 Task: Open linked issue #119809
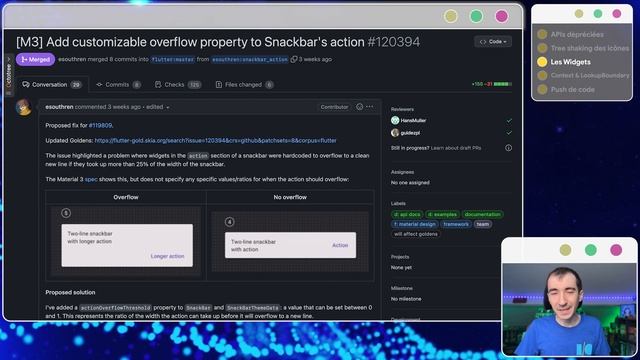[100, 125]
